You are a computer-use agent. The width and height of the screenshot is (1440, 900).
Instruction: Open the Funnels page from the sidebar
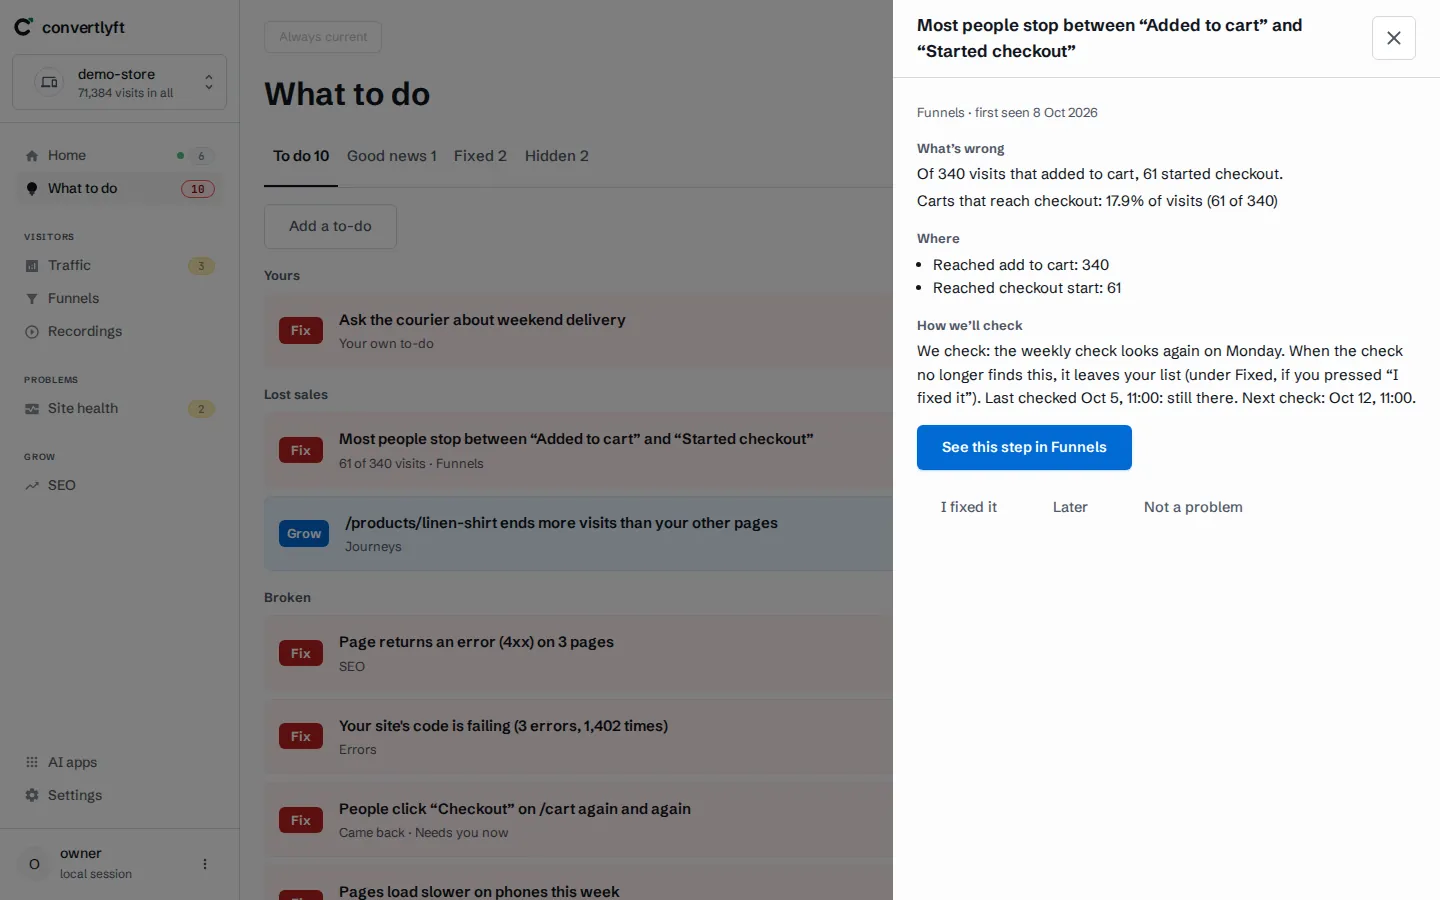tap(119, 298)
